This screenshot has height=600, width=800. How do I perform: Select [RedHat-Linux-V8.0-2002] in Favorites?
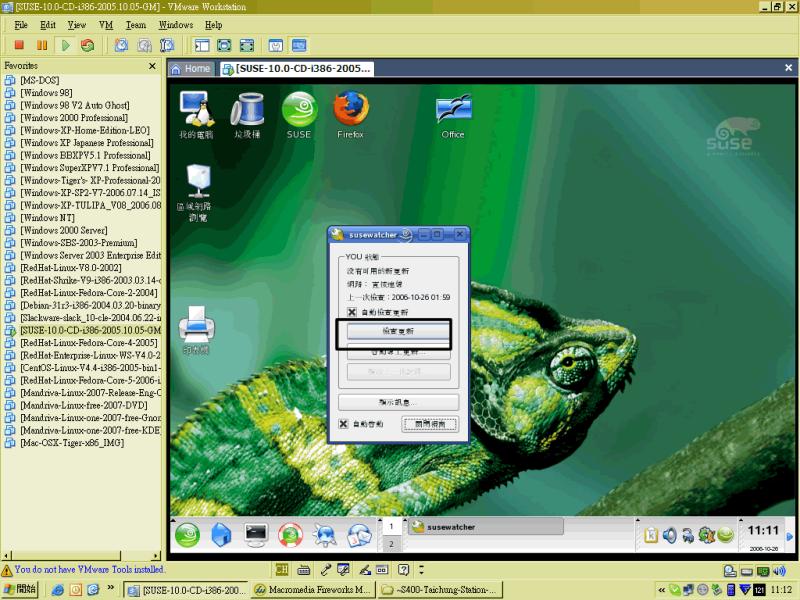[x=71, y=268]
